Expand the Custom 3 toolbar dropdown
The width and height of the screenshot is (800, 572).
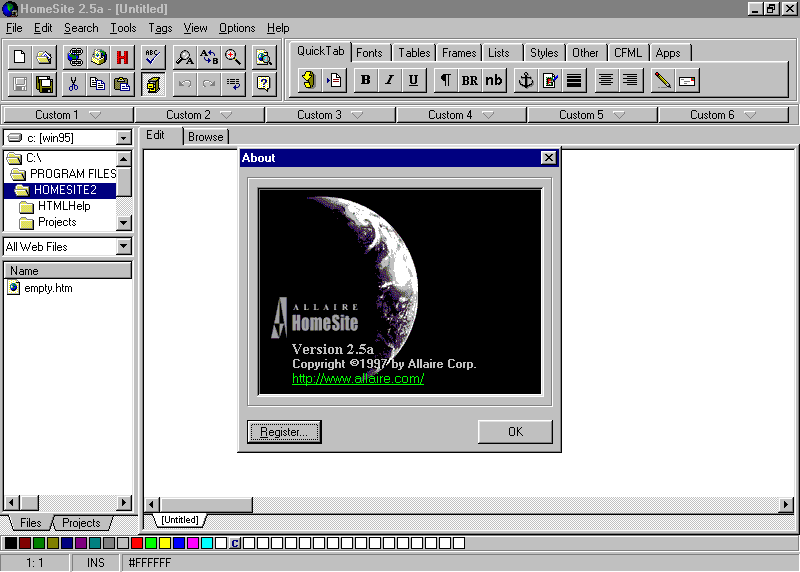coord(330,115)
